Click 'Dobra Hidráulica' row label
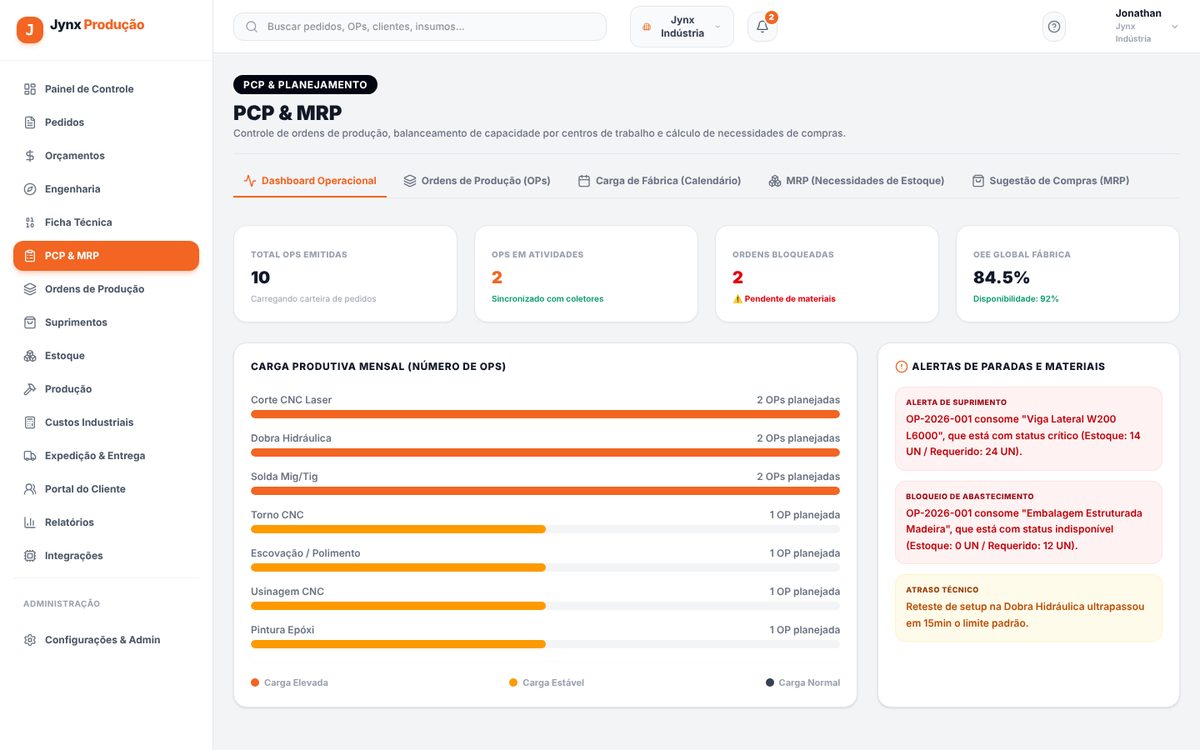Image resolution: width=1200 pixels, height=750 pixels. pyautogui.click(x=291, y=439)
